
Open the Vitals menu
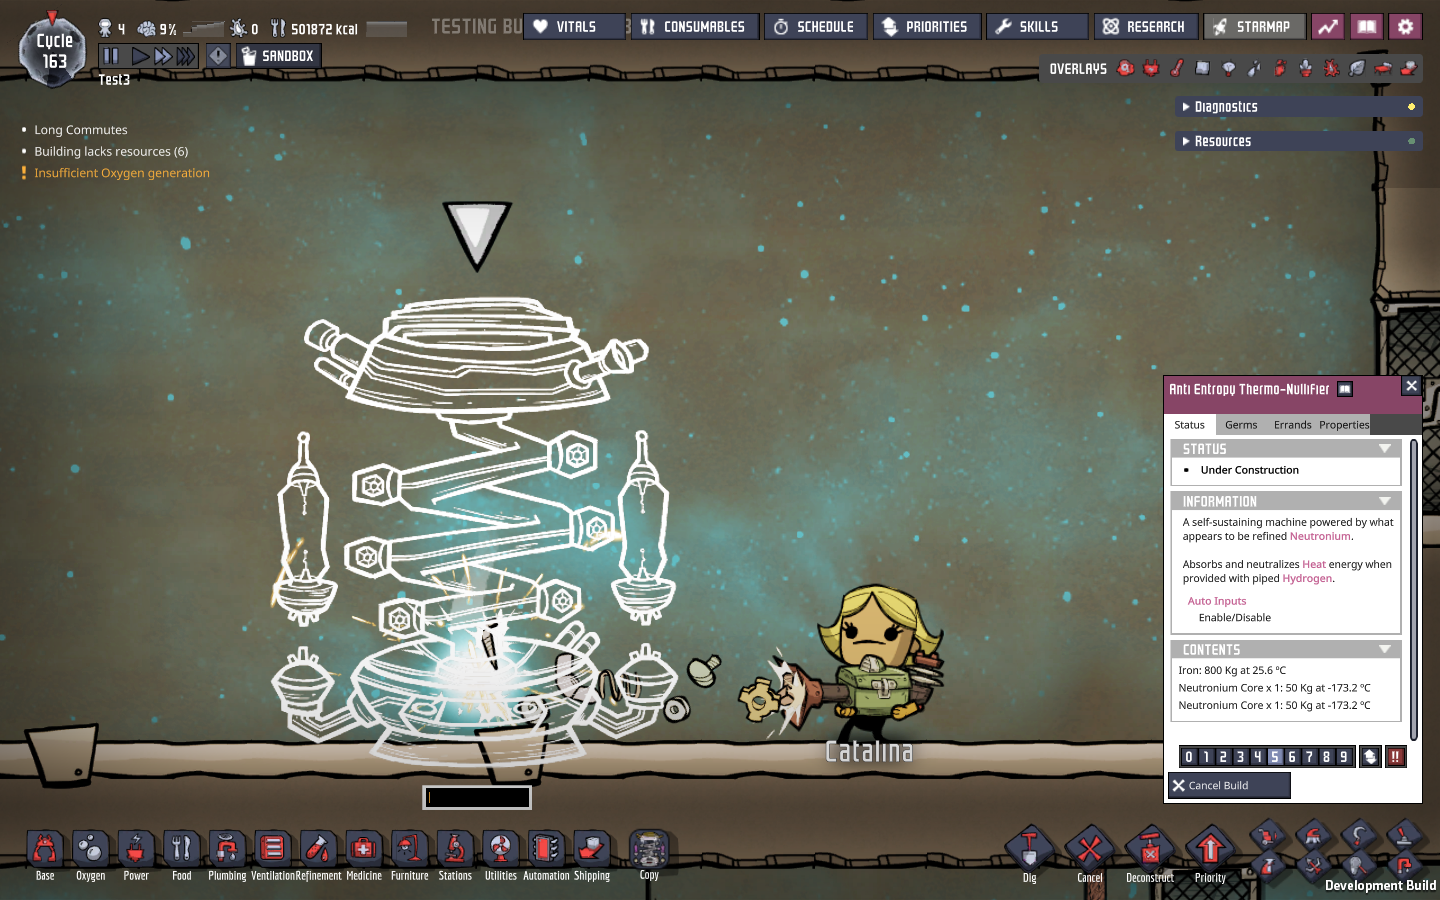tap(574, 27)
